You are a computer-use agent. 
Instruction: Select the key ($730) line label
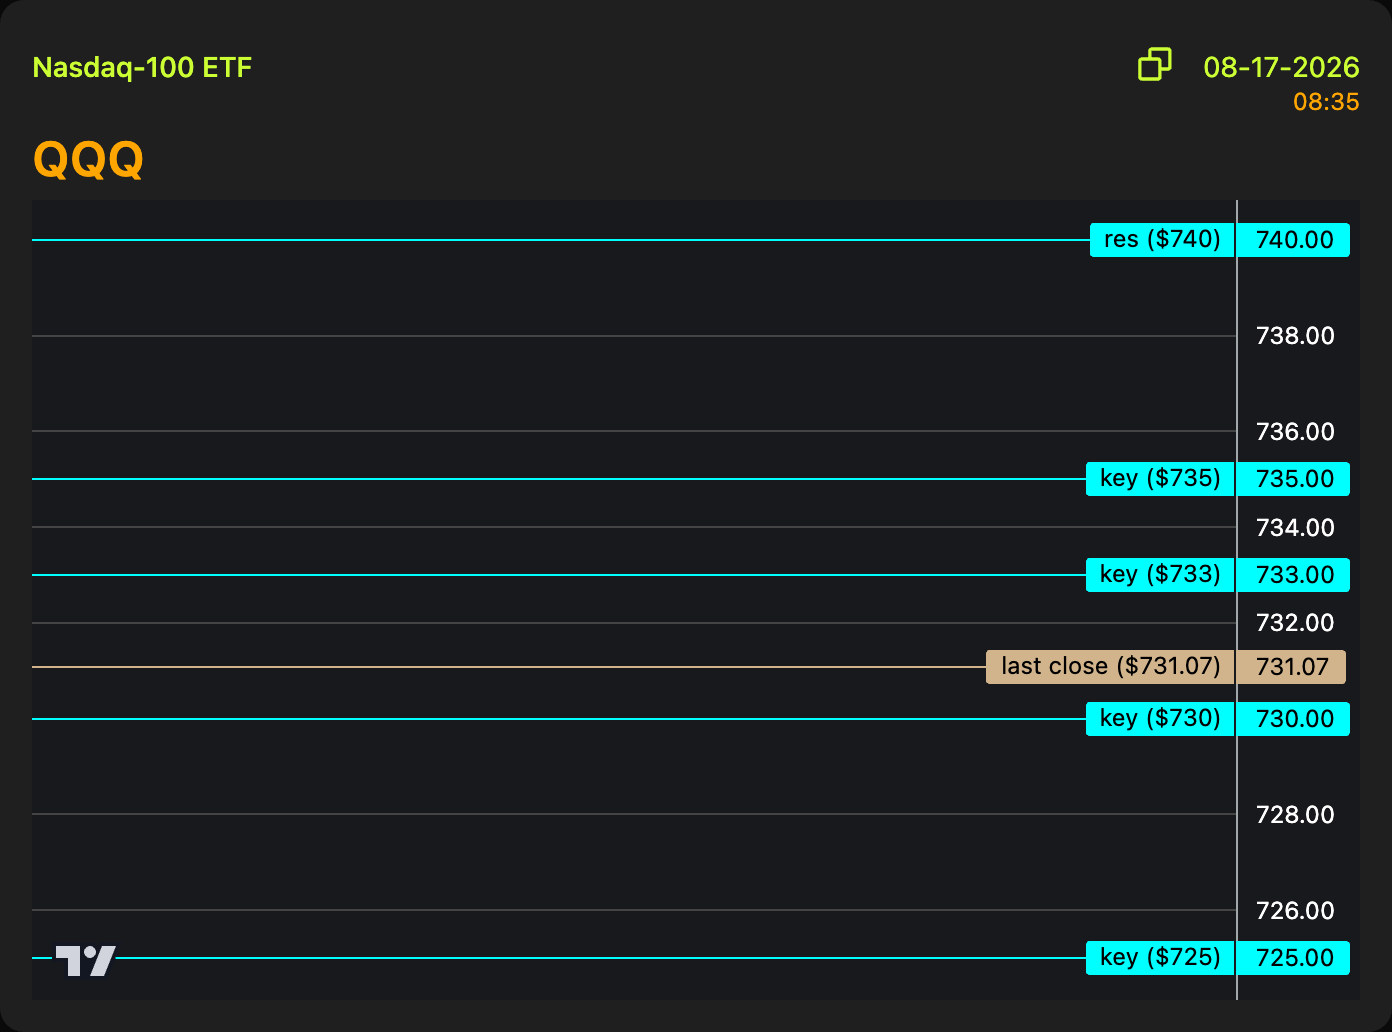[1160, 719]
